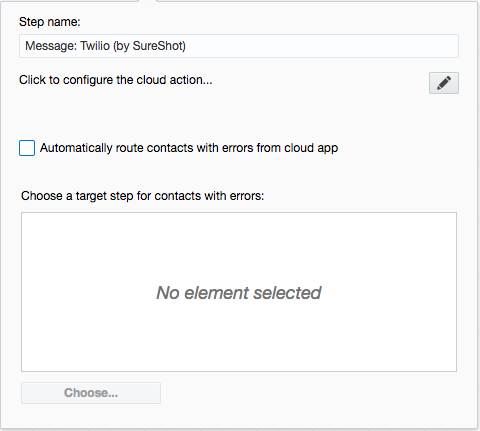Image resolution: width=480 pixels, height=431 pixels.
Task: Click the bottom area of empty target list
Action: 239,353
